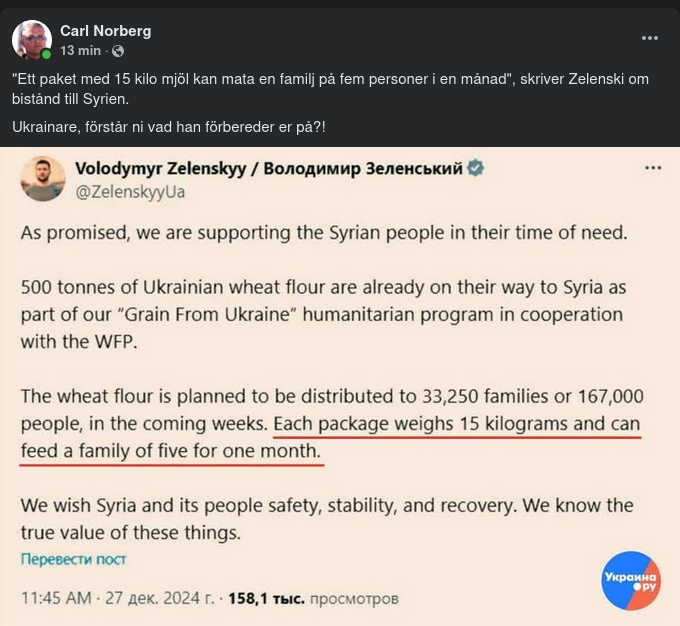Click the blue verified badge beside Зеленський
680x626 pixels.
(x=477, y=169)
